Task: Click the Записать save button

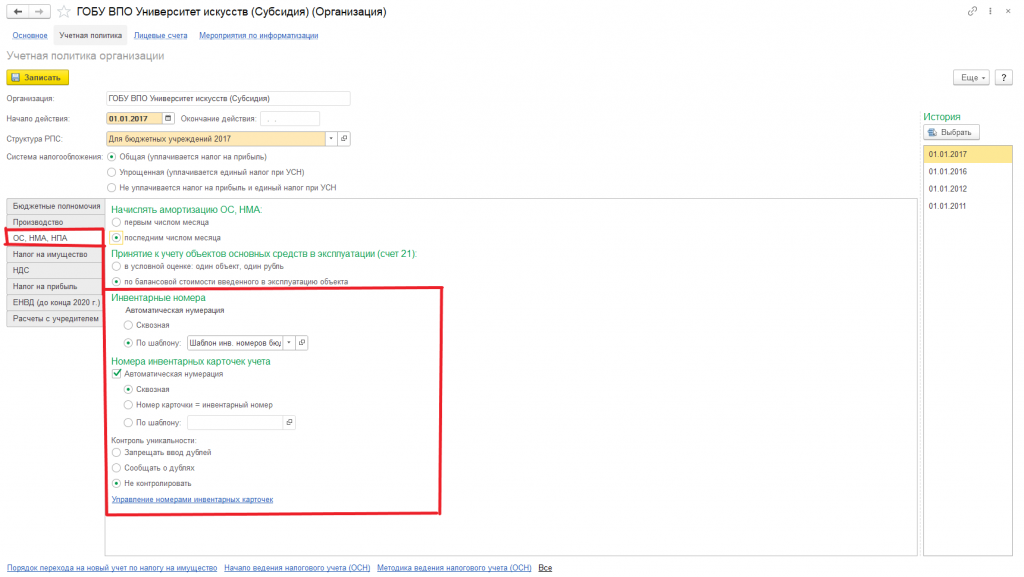Action: pyautogui.click(x=37, y=78)
